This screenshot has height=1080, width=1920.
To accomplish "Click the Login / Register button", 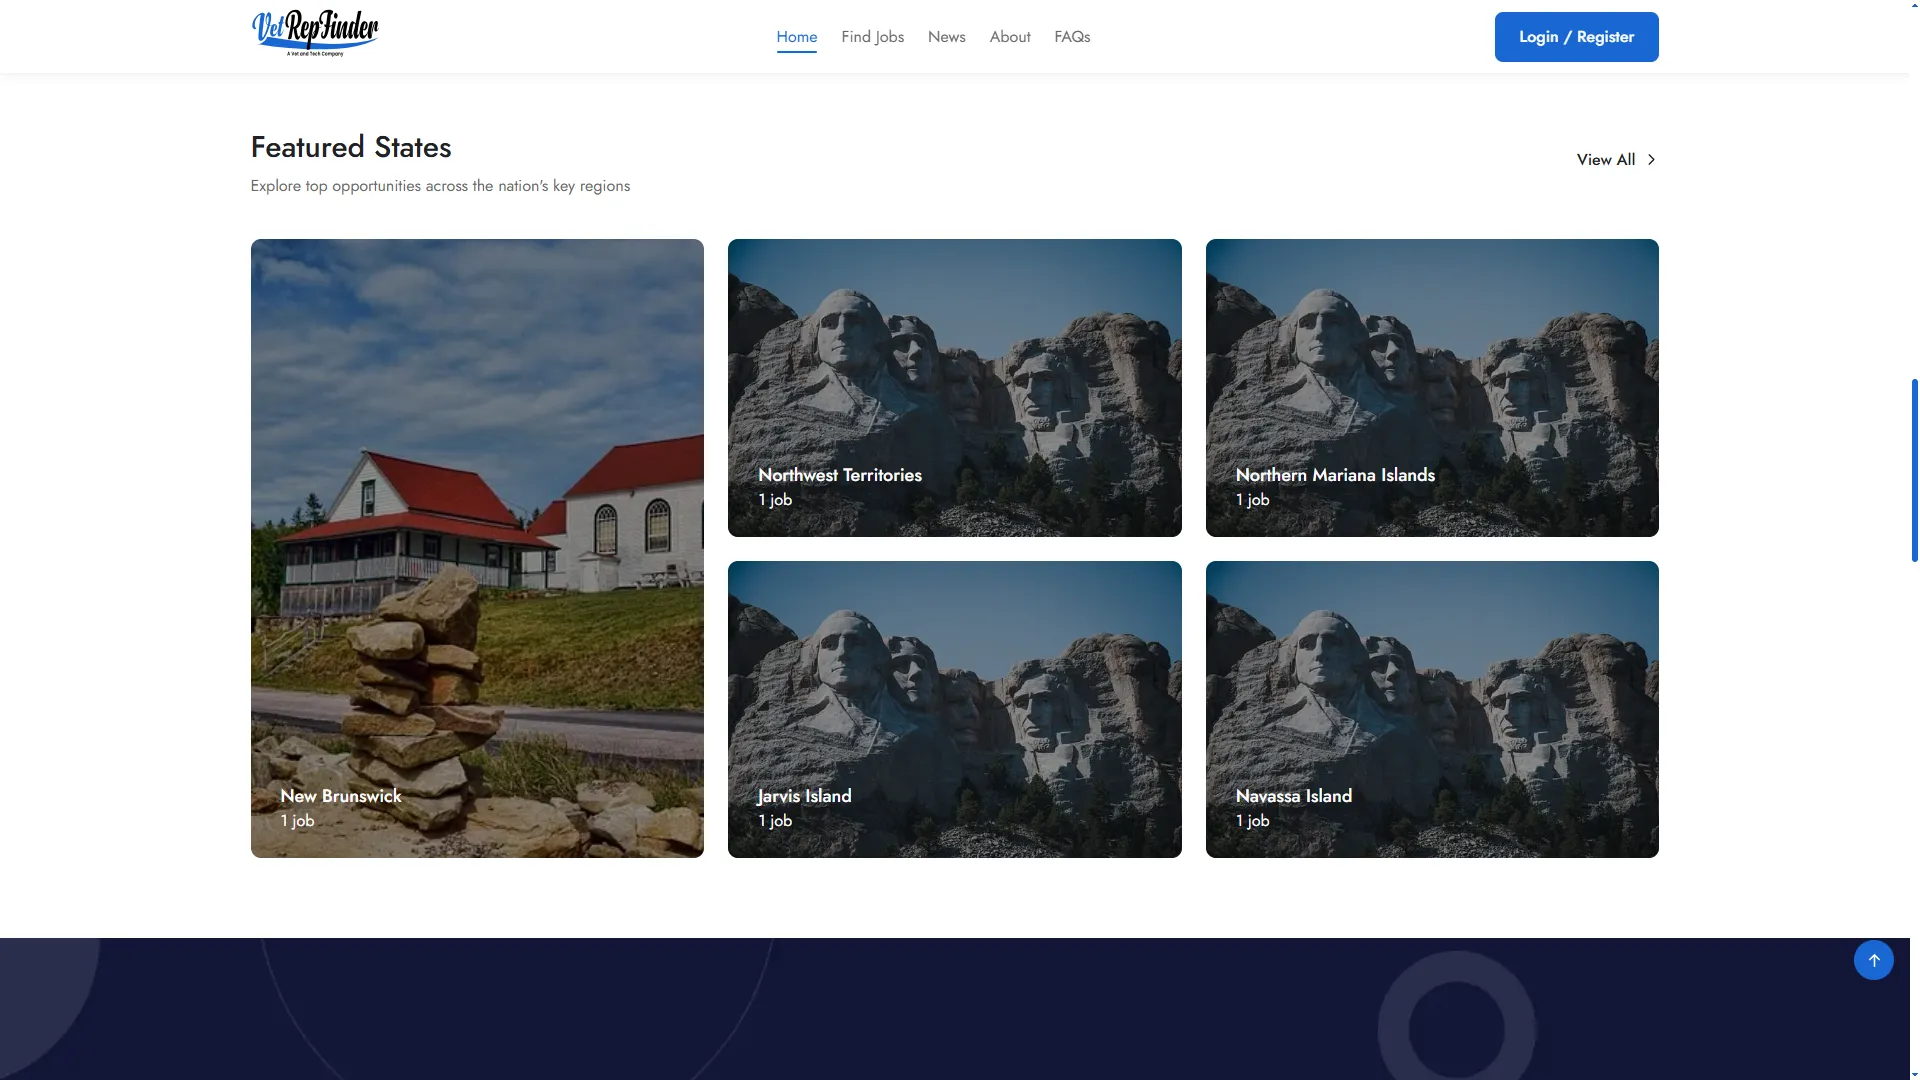I will (x=1576, y=37).
